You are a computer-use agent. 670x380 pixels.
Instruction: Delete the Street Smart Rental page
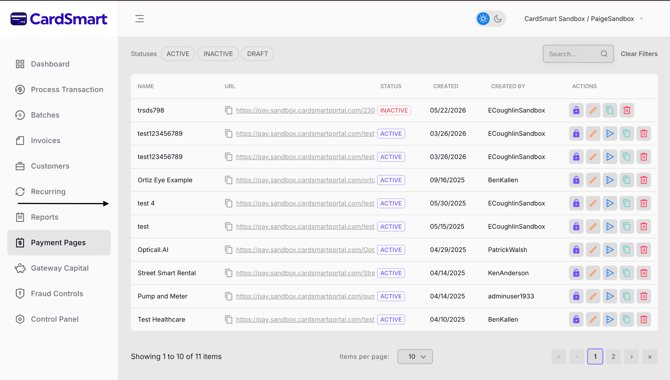[x=644, y=273]
